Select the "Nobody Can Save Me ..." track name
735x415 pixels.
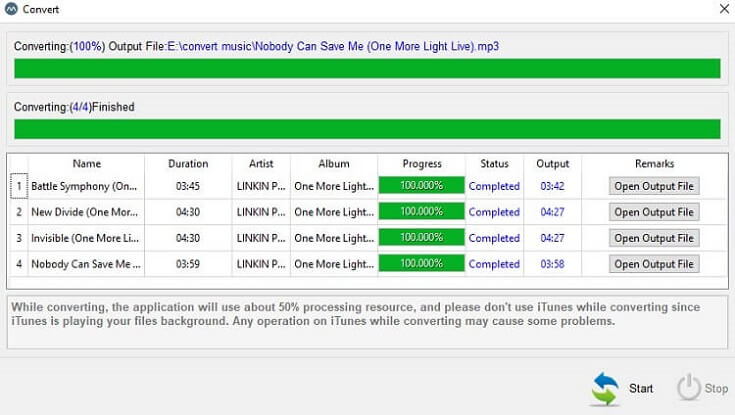(86, 264)
